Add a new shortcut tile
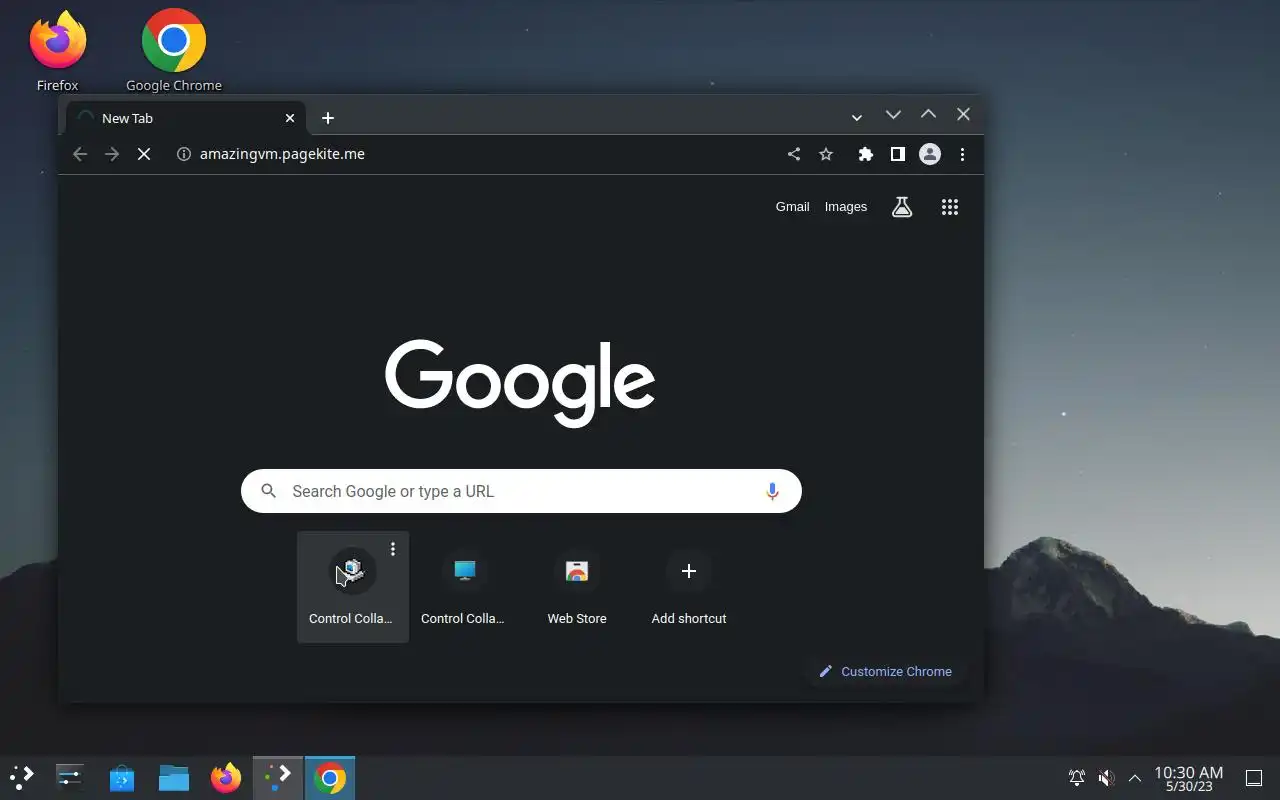1280x800 pixels. pos(689,587)
